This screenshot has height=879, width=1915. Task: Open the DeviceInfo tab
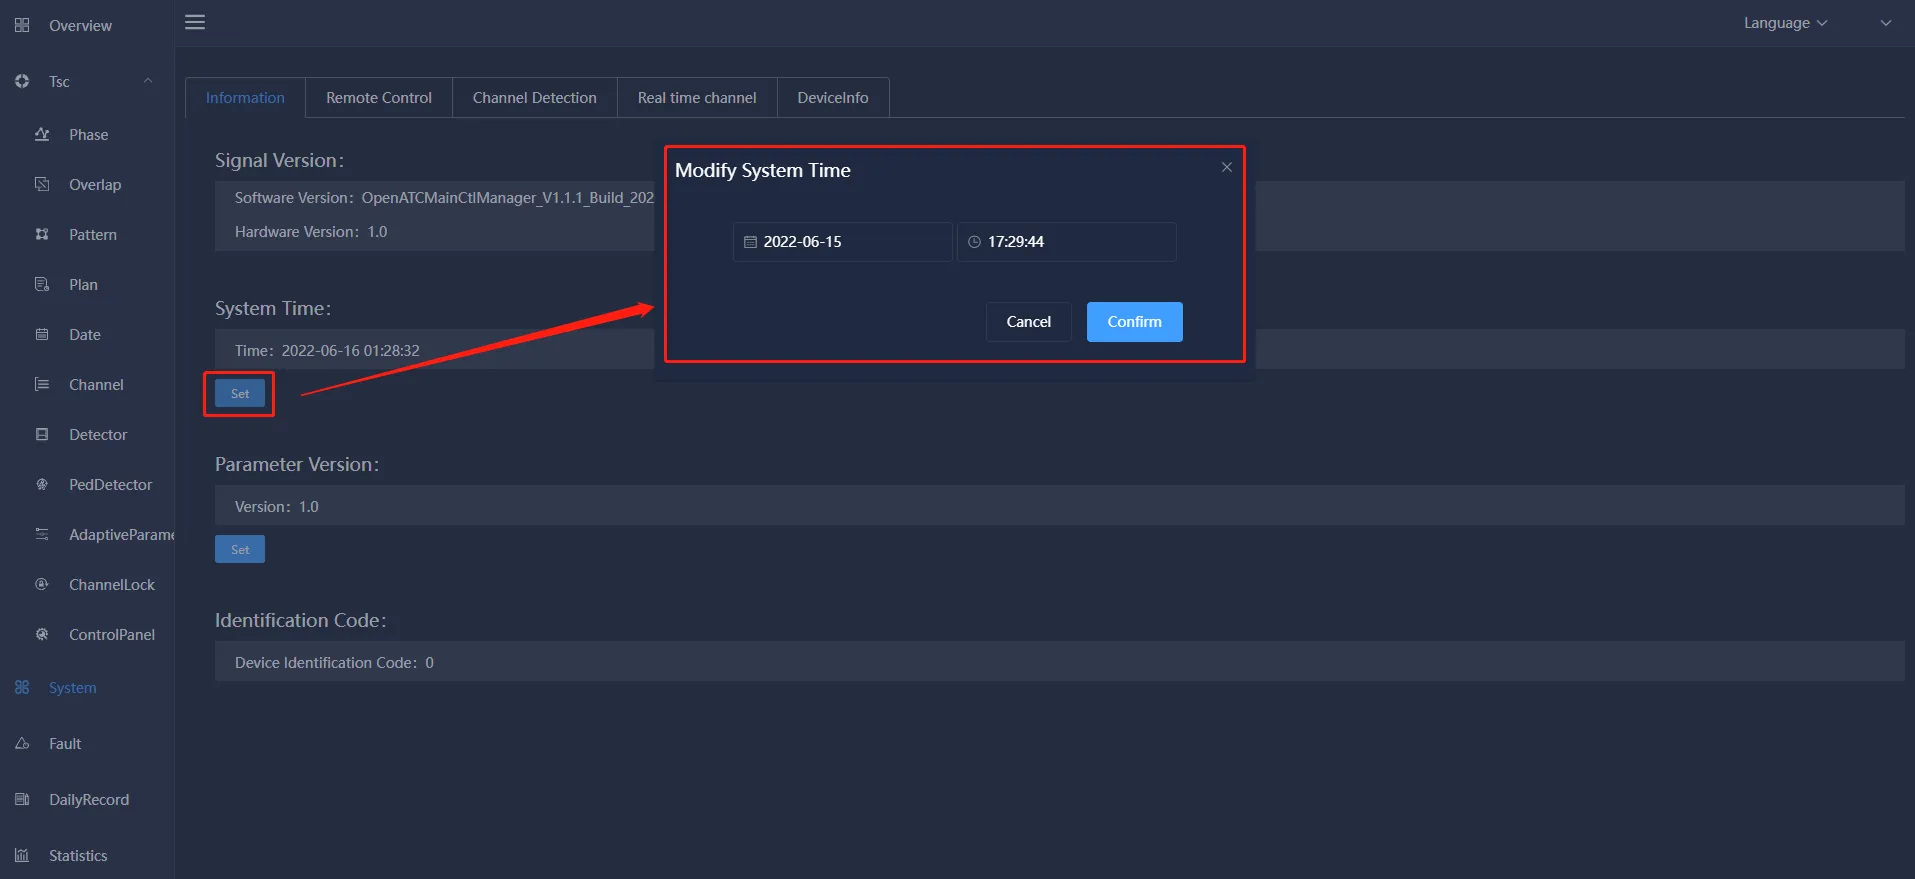click(833, 97)
